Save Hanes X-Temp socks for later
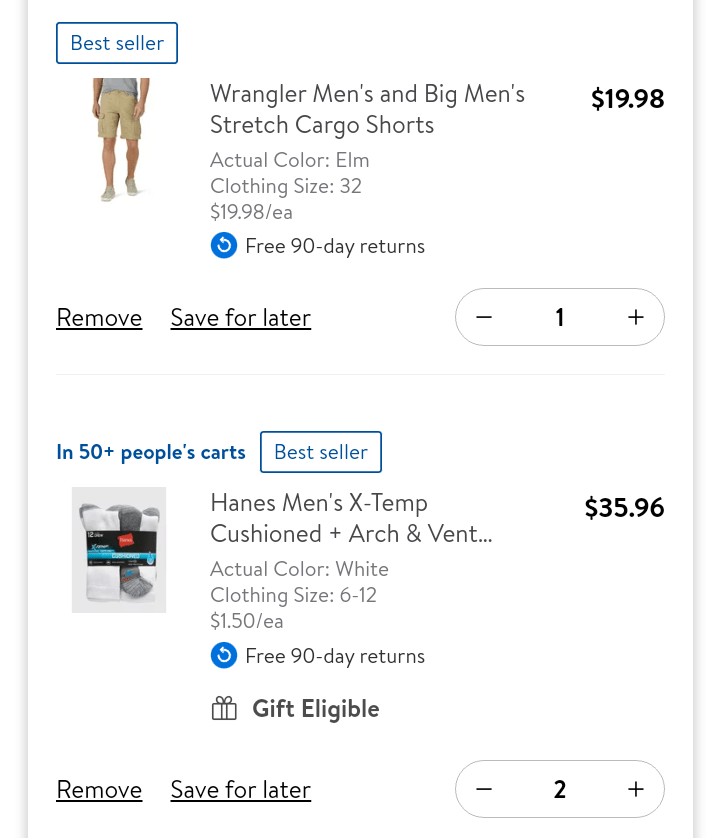This screenshot has height=838, width=720. [240, 790]
